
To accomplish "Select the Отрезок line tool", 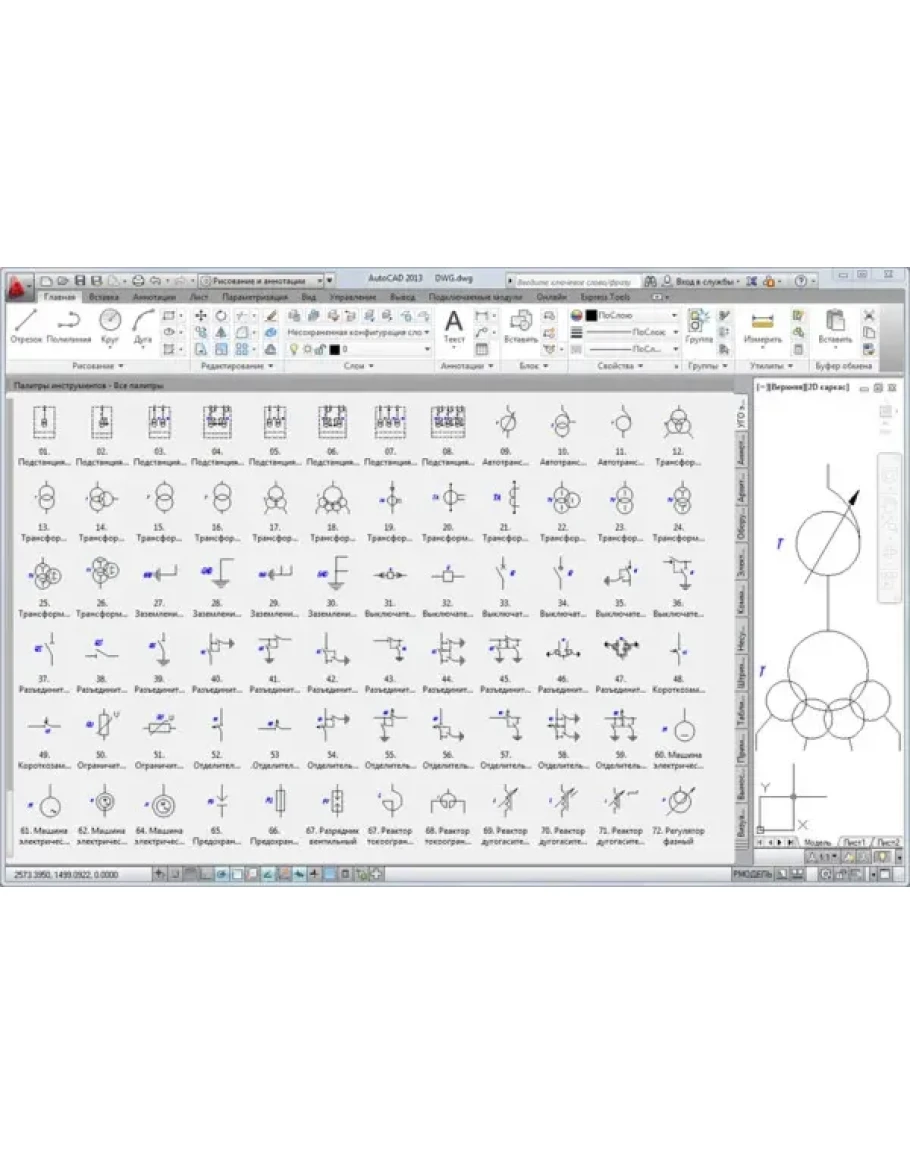I will 26,325.
